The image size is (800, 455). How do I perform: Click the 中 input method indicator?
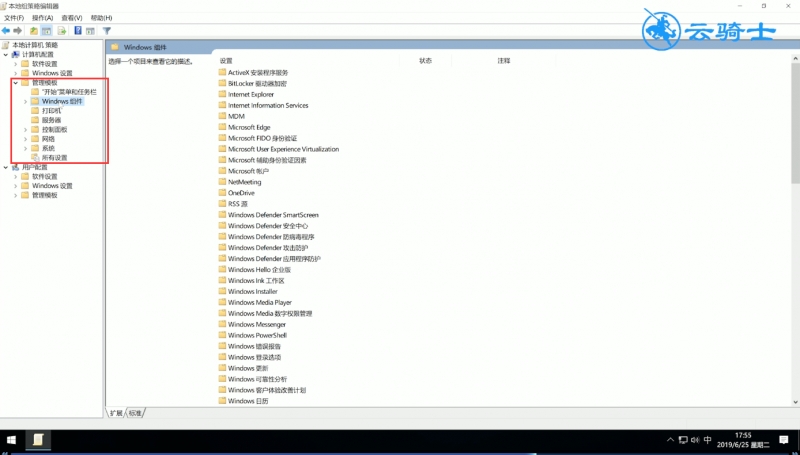click(x=708, y=440)
